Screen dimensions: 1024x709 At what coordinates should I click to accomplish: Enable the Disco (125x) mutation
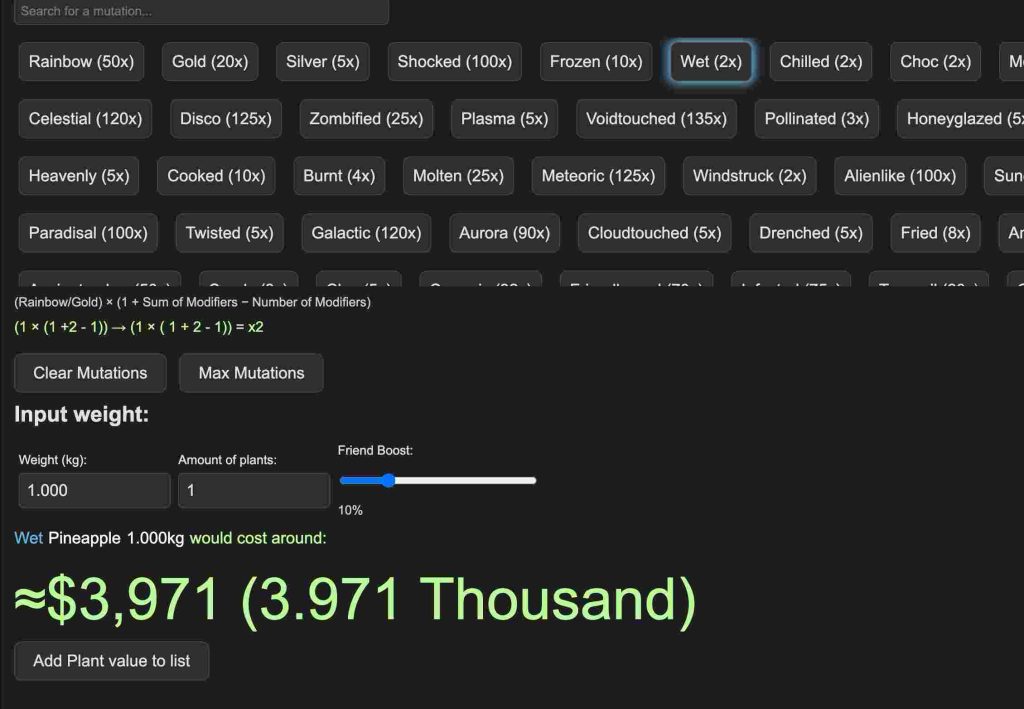point(225,119)
